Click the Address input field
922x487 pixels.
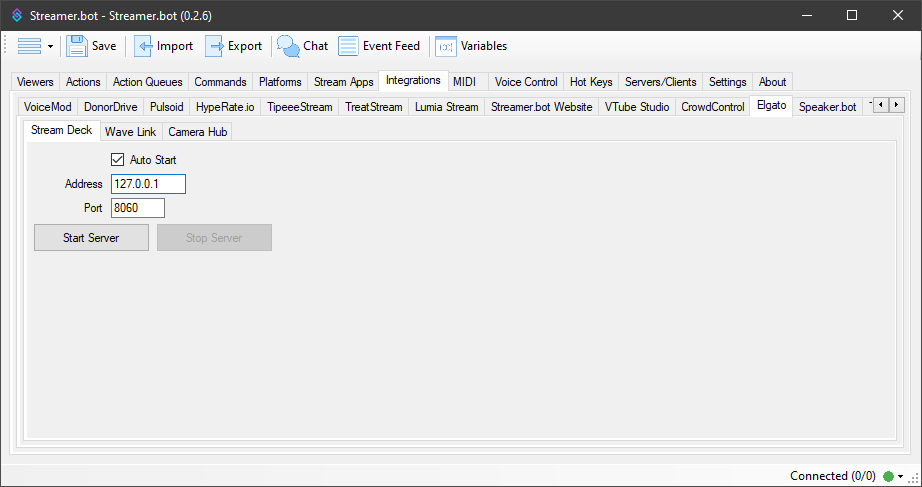pyautogui.click(x=148, y=184)
